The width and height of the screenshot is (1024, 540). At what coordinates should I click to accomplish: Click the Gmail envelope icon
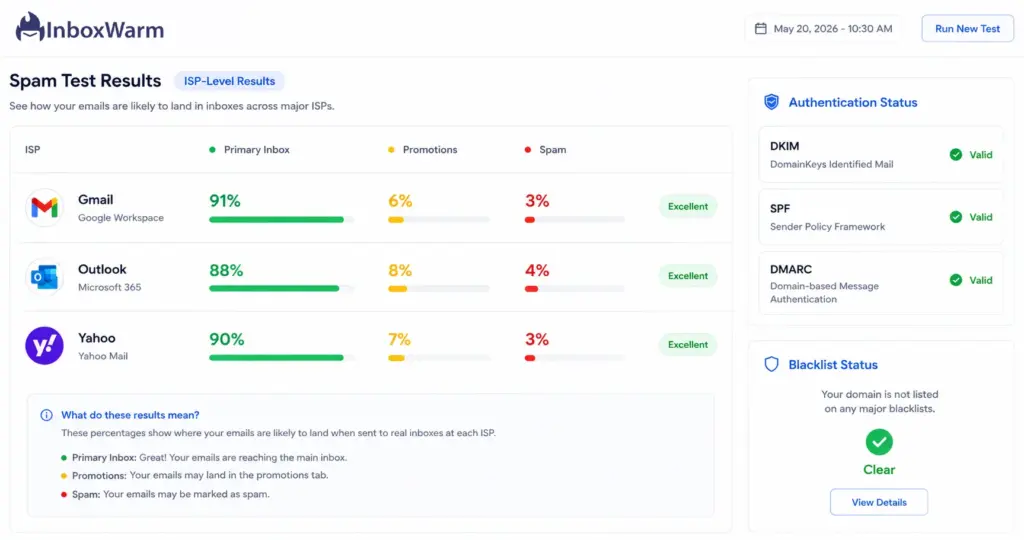(x=44, y=208)
